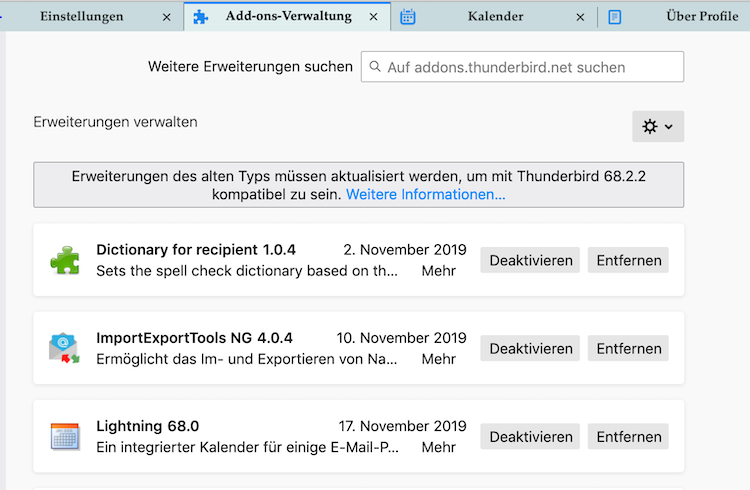Remove the Lightning extension
750x490 pixels.
coord(629,436)
